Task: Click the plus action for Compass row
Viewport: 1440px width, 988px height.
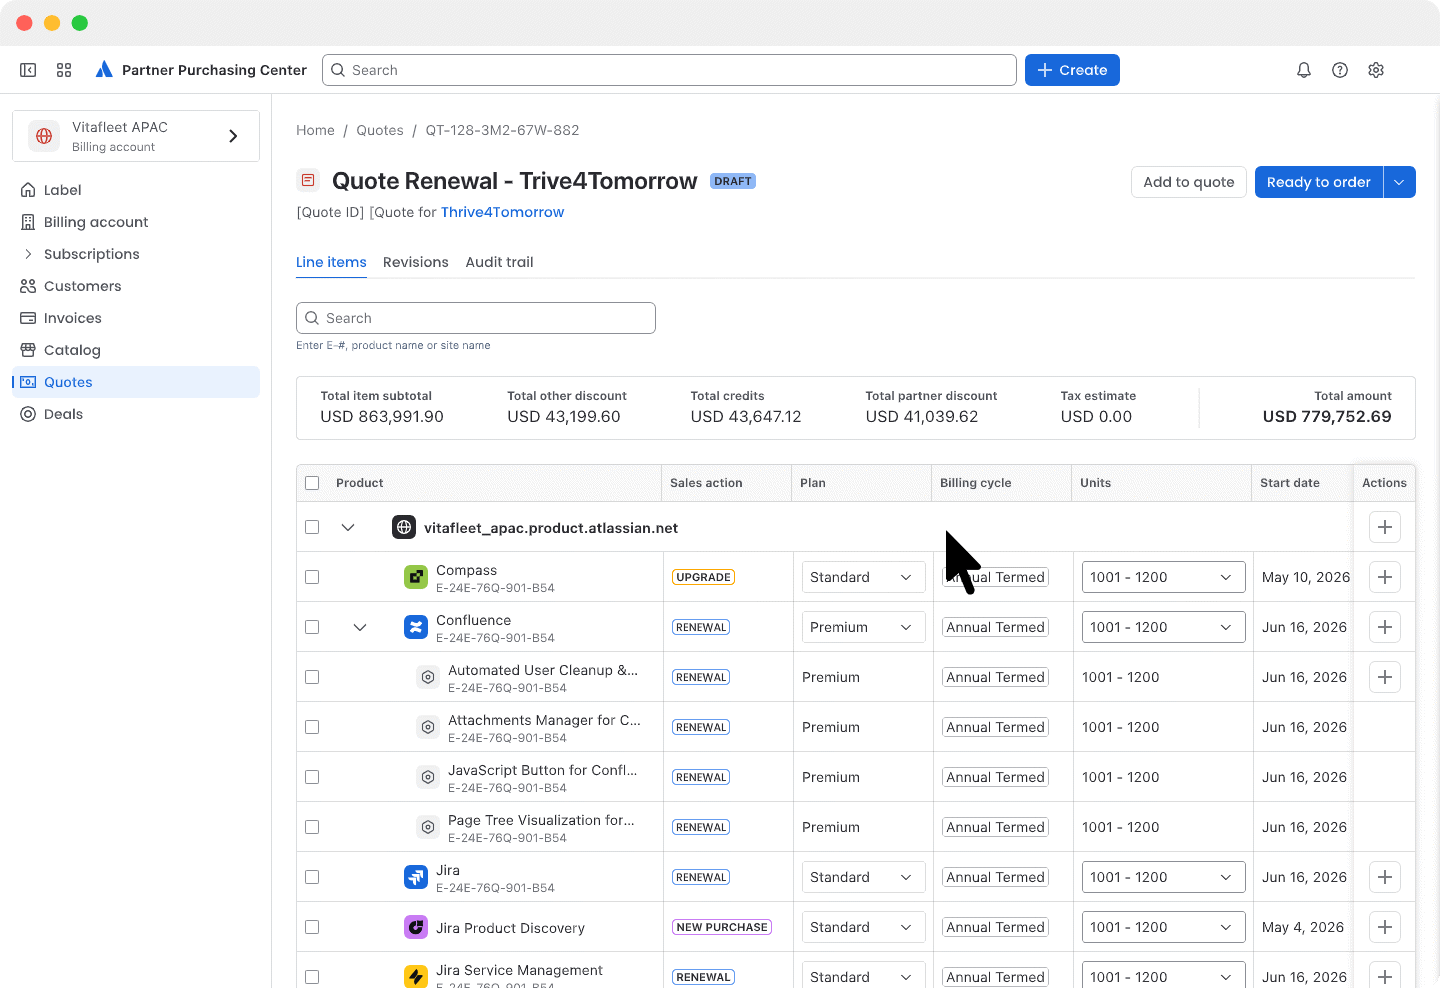Action: (x=1385, y=577)
